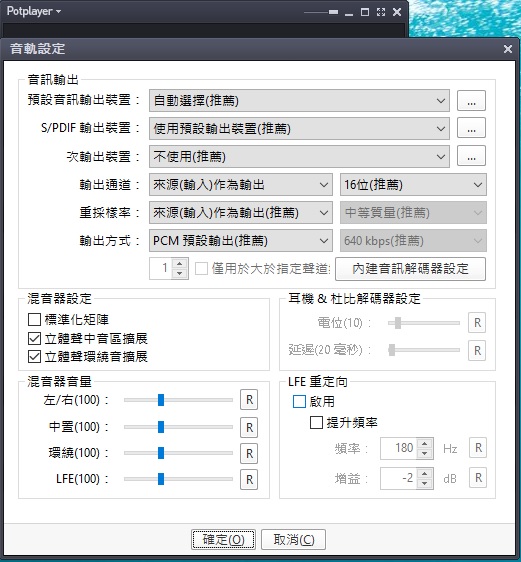Open 重採樣率 dropdown

[x=241, y=213]
